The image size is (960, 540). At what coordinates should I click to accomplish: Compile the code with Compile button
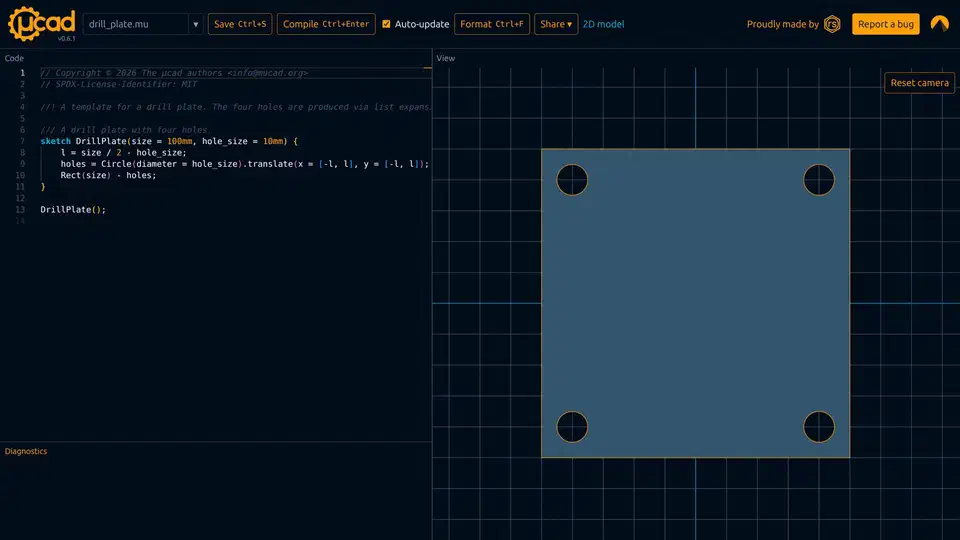coord(326,24)
